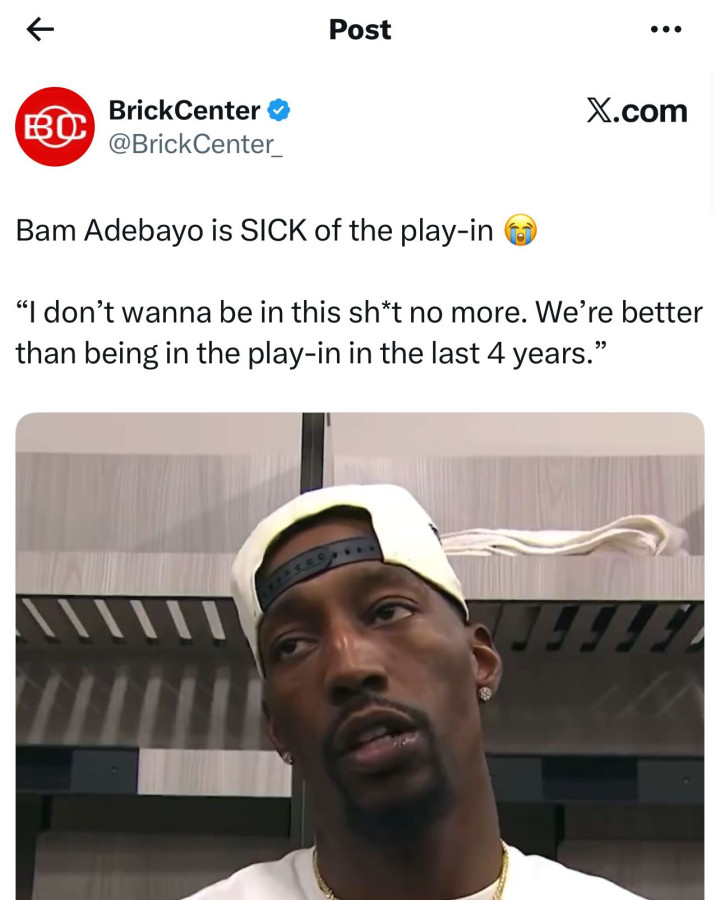Open the three-dot more options menu
Screen dimensions: 720x900
tap(666, 29)
